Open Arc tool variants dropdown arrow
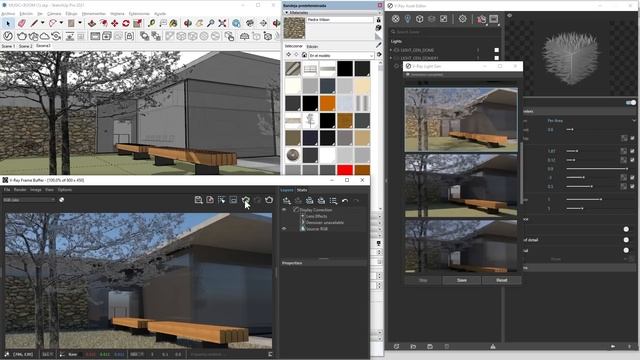This screenshot has width=640, height=360. (x=61, y=23)
